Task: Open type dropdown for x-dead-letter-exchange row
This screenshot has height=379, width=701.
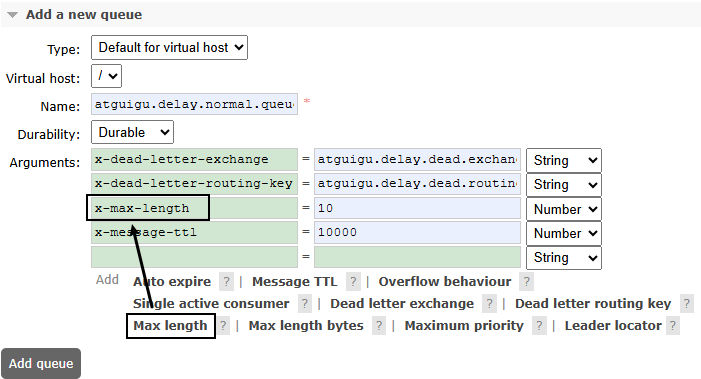Action: click(564, 160)
